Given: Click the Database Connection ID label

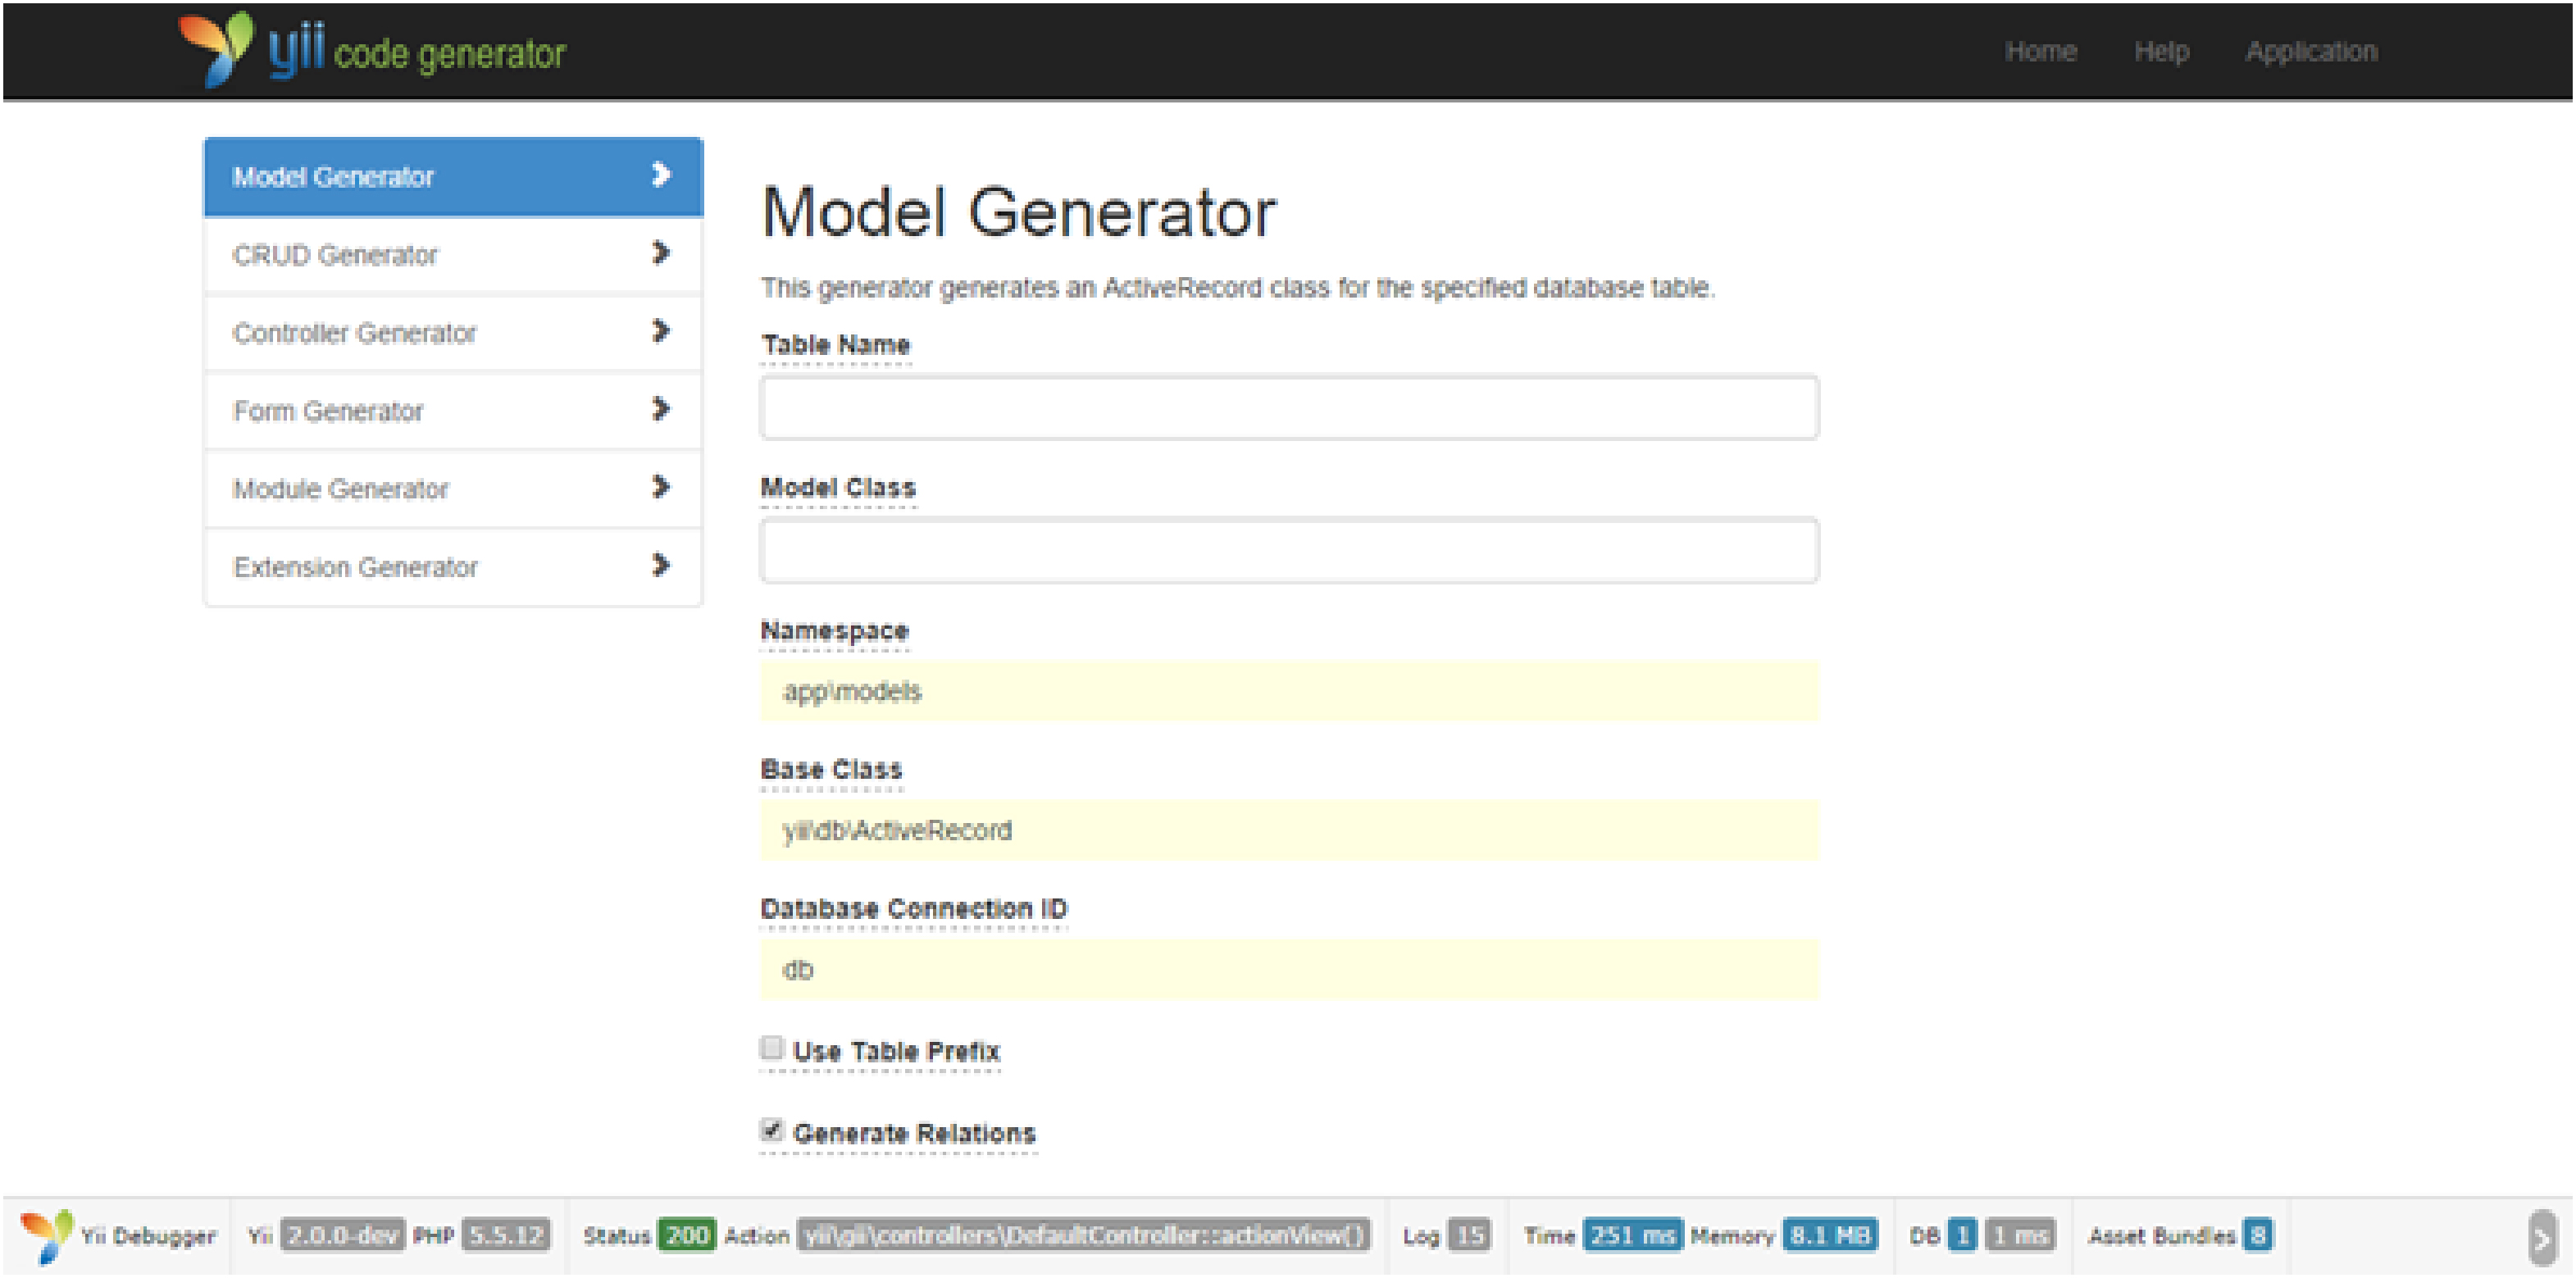Looking at the screenshot, I should 914,909.
